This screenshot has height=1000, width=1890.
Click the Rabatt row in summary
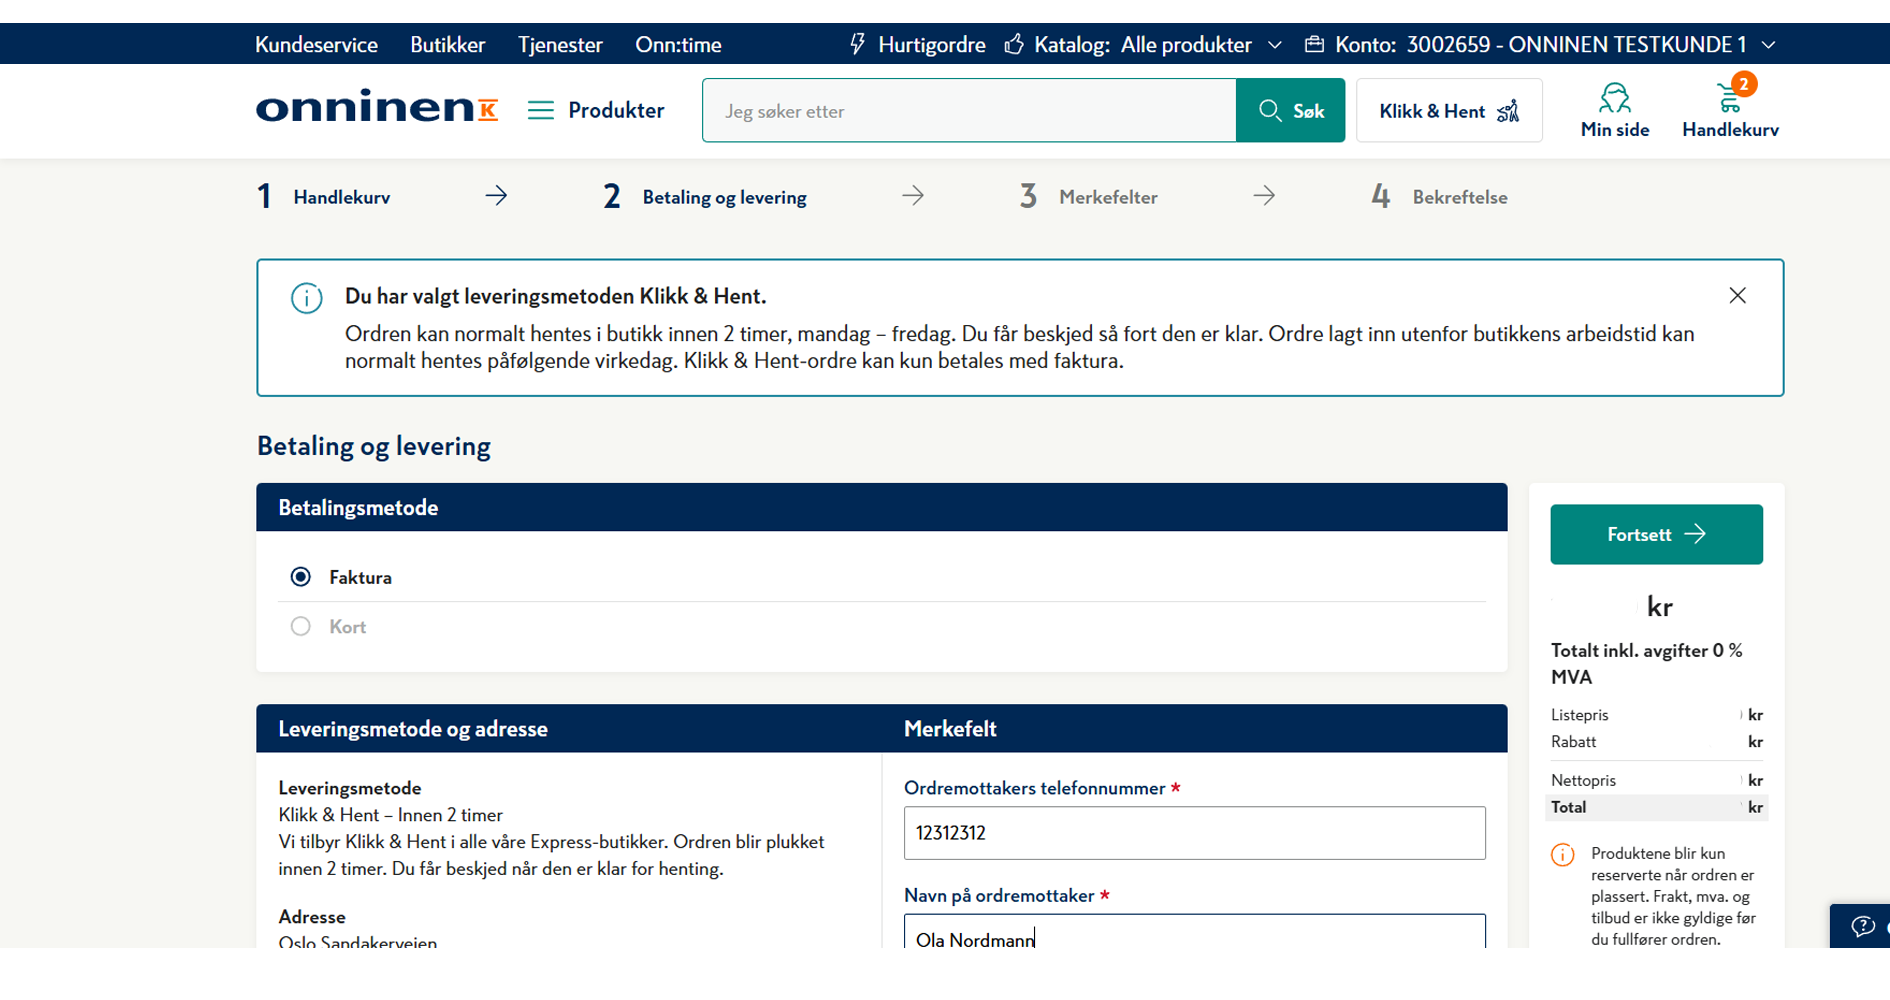click(1656, 742)
